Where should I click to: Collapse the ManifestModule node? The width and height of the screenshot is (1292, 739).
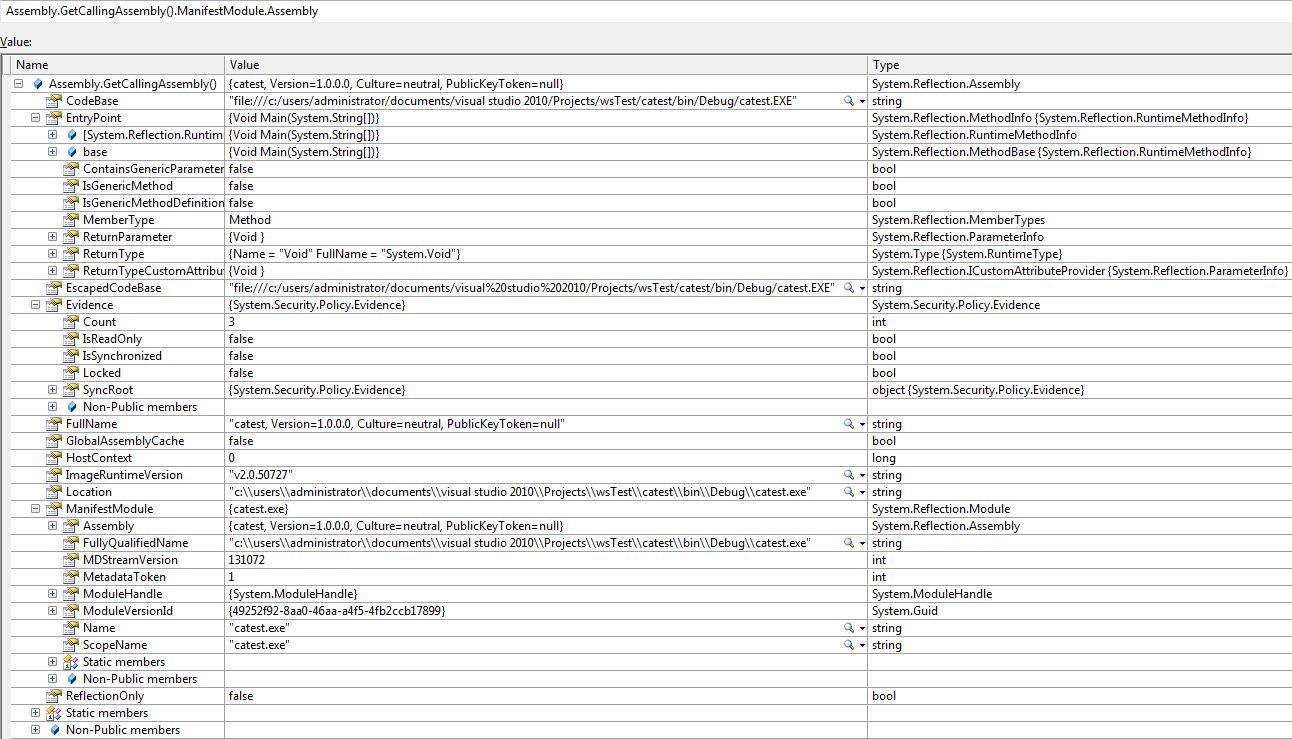point(36,509)
